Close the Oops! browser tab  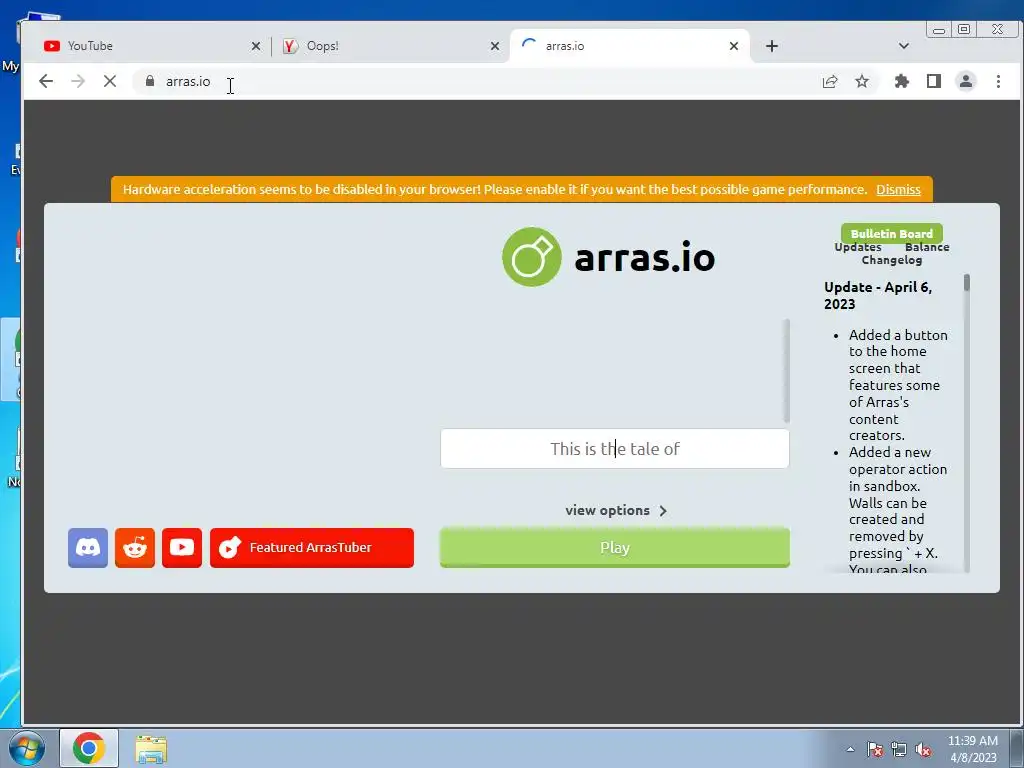(495, 46)
